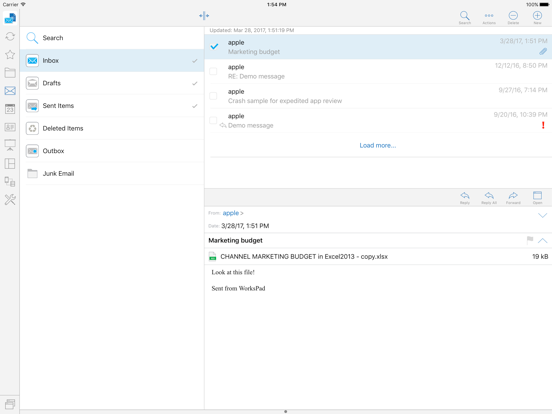Check the RE: Demo message checkbox
552x414 pixels.
coord(213,71)
